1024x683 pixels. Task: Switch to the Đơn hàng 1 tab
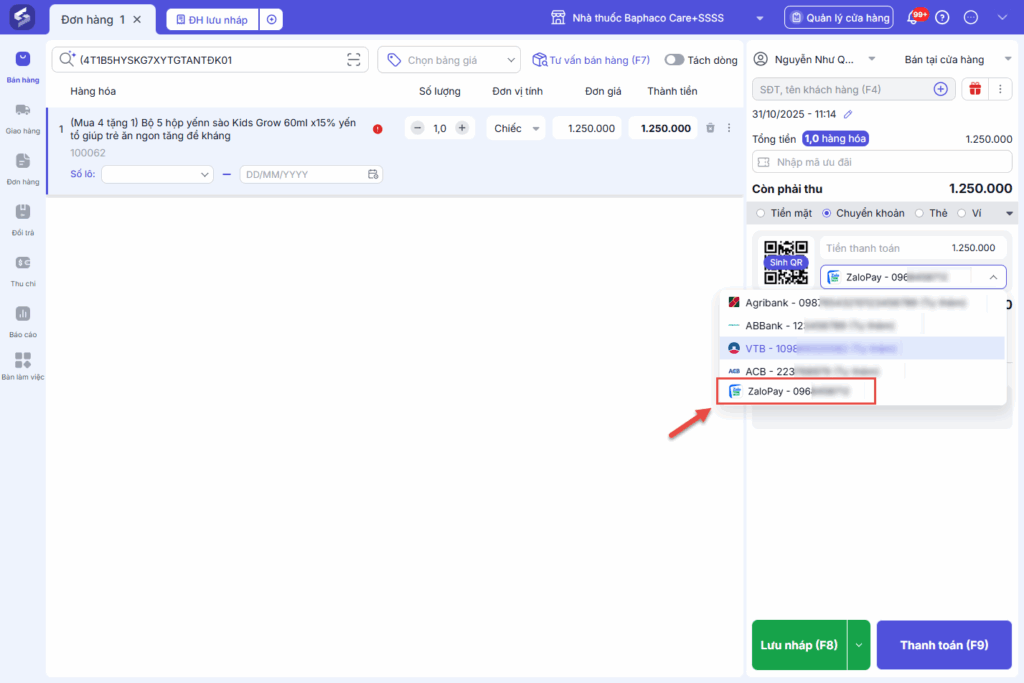[93, 20]
